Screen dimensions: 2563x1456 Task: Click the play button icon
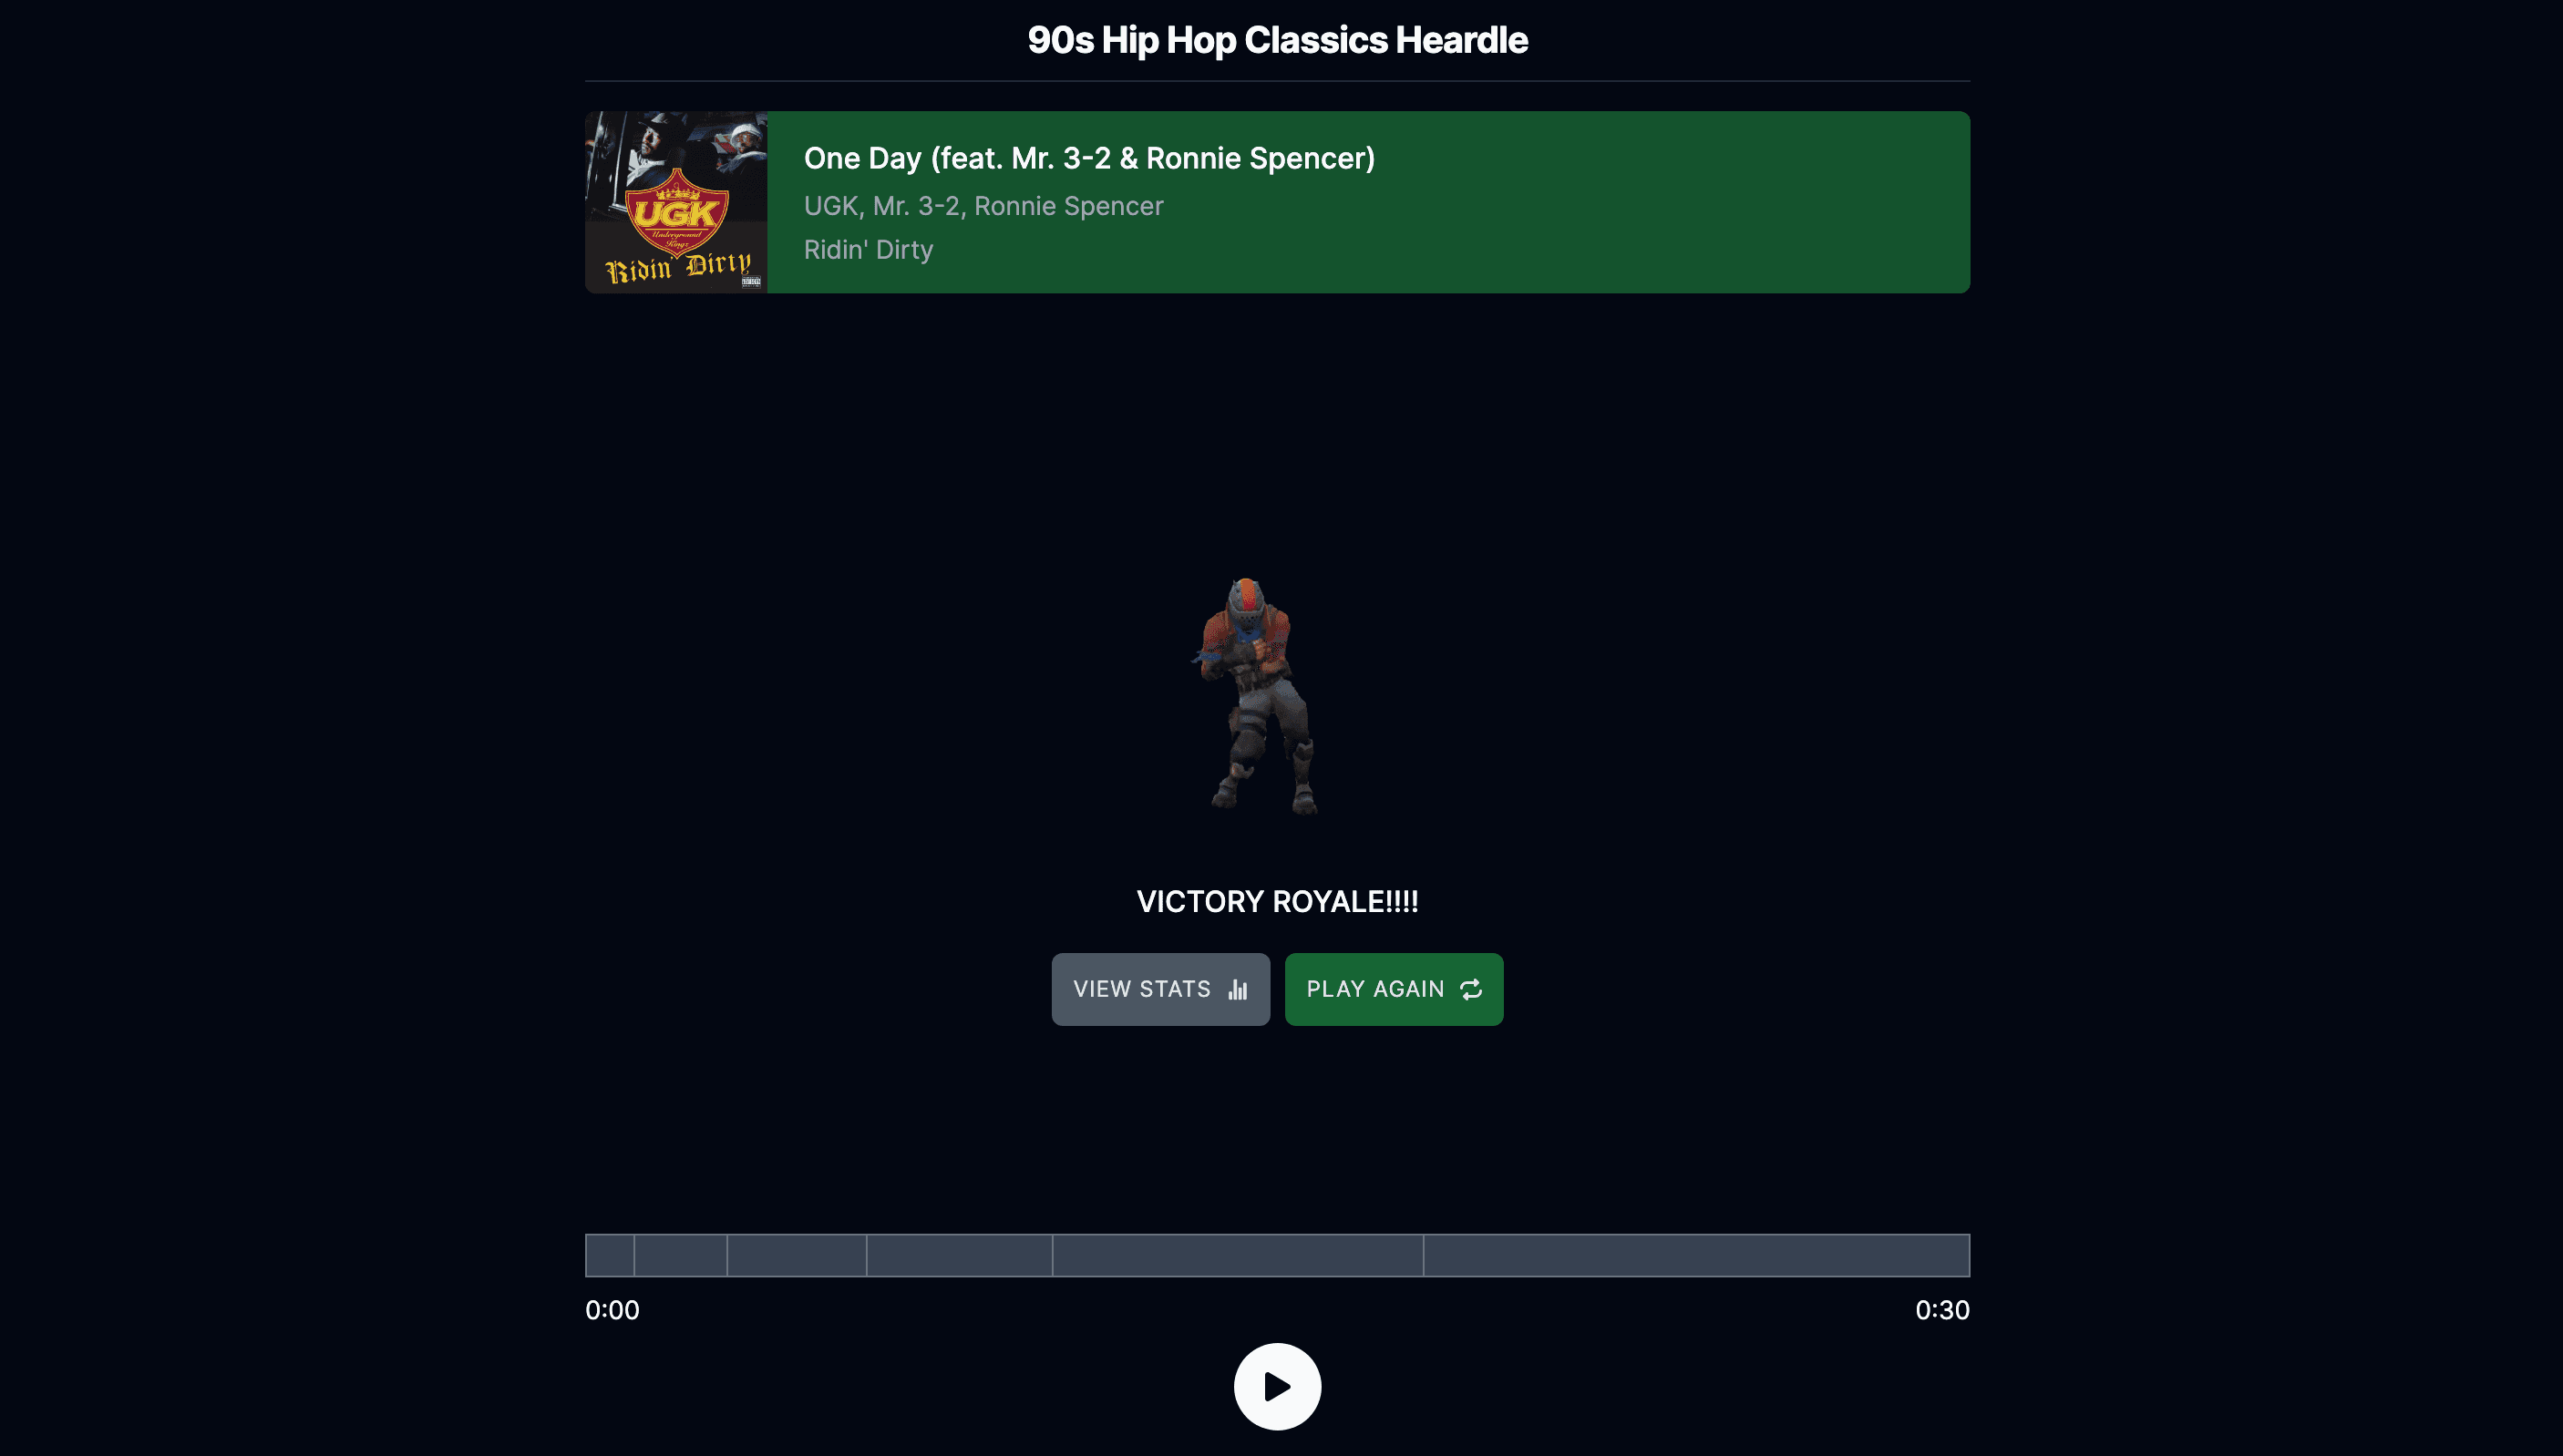[x=1277, y=1386]
